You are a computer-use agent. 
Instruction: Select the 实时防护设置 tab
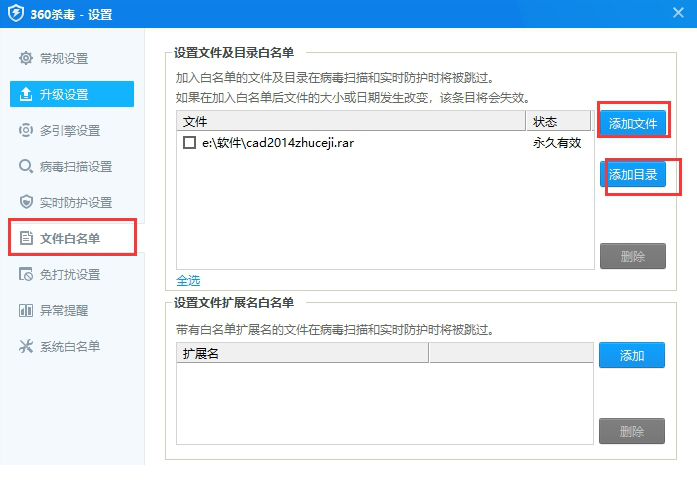point(72,202)
